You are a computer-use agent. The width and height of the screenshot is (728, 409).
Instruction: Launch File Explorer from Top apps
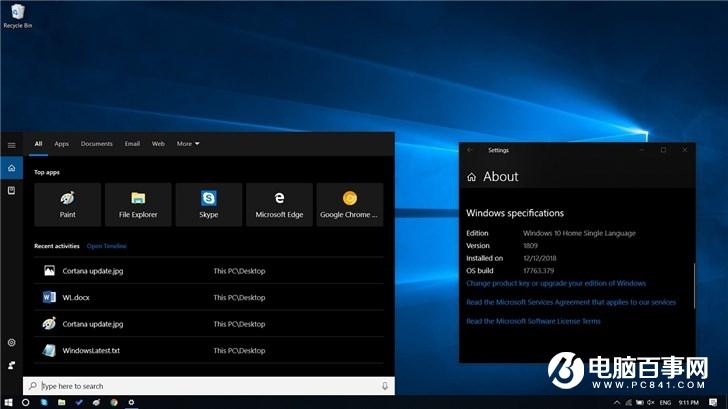[x=138, y=205]
